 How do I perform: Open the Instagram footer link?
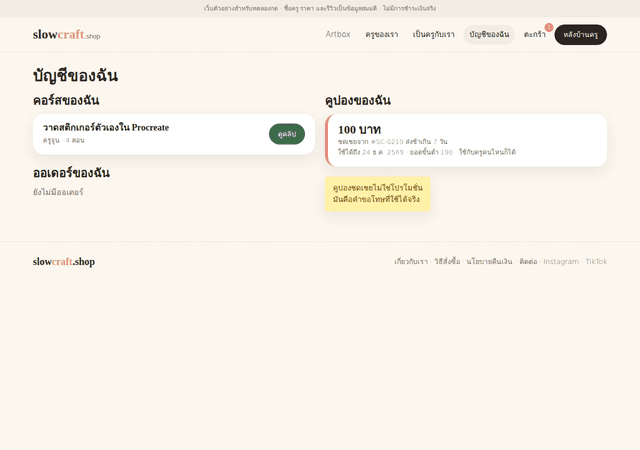561,261
